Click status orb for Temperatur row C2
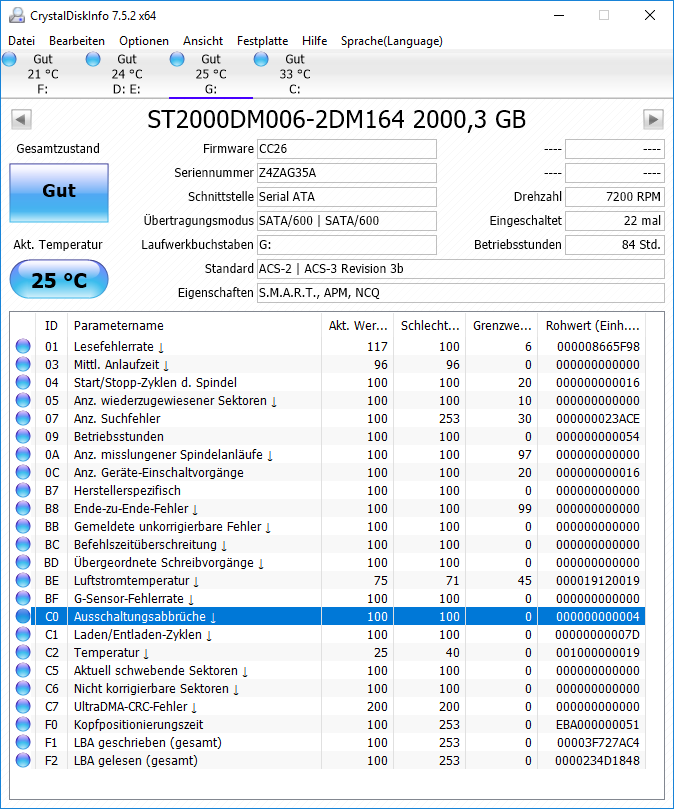The image size is (674, 809). tap(23, 653)
